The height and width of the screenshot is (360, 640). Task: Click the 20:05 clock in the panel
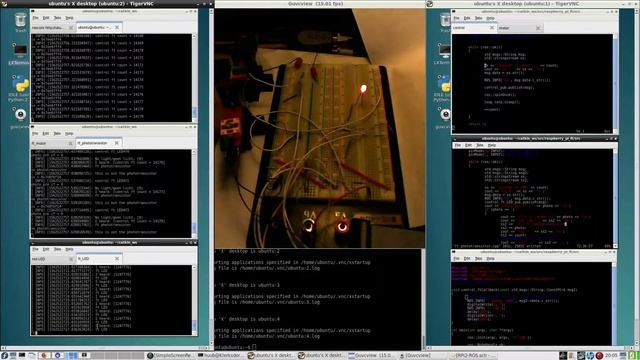tap(611, 356)
